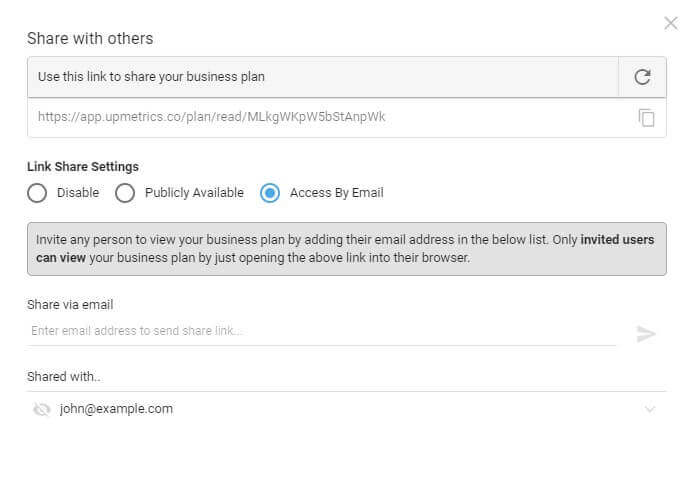
Task: Click the Shared with.. section label
Action: click(64, 377)
